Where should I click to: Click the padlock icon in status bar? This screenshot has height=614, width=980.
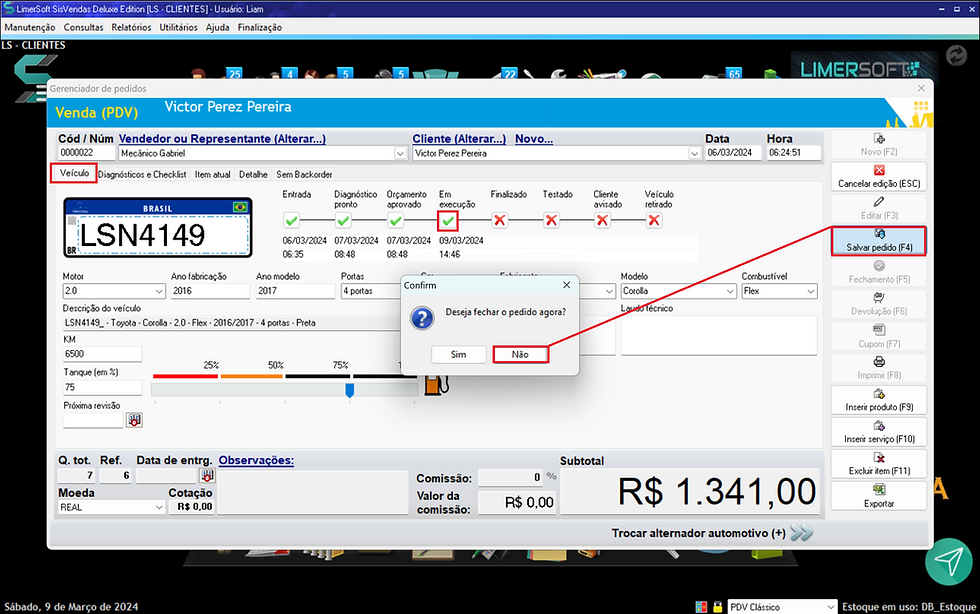coord(718,607)
